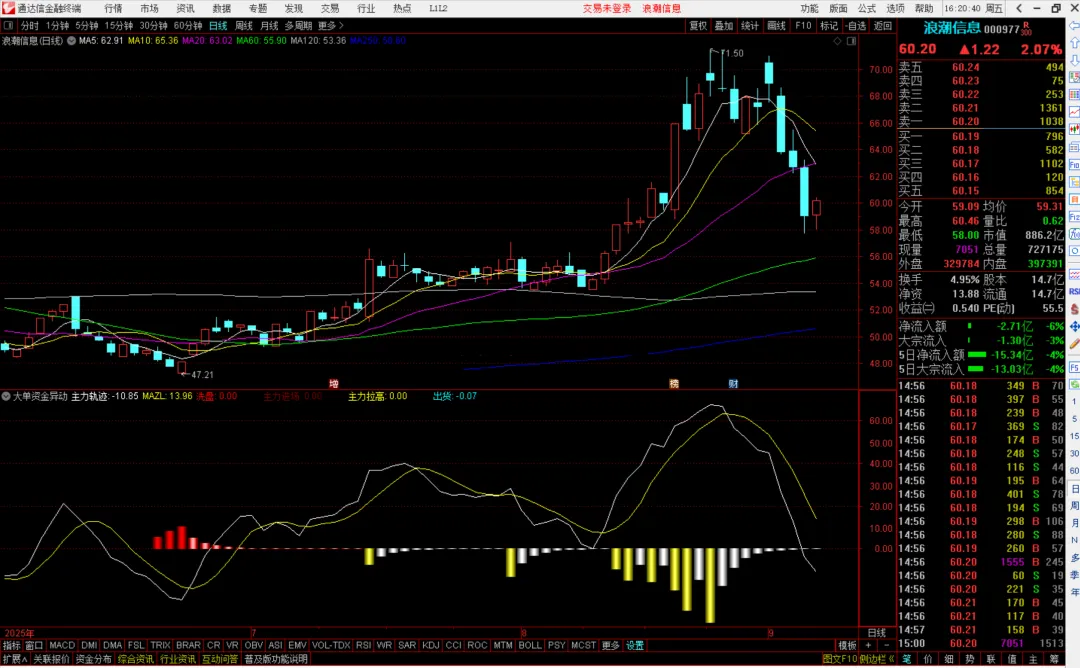Open the 更多 periods dropdown
The height and width of the screenshot is (668, 1080).
point(330,25)
